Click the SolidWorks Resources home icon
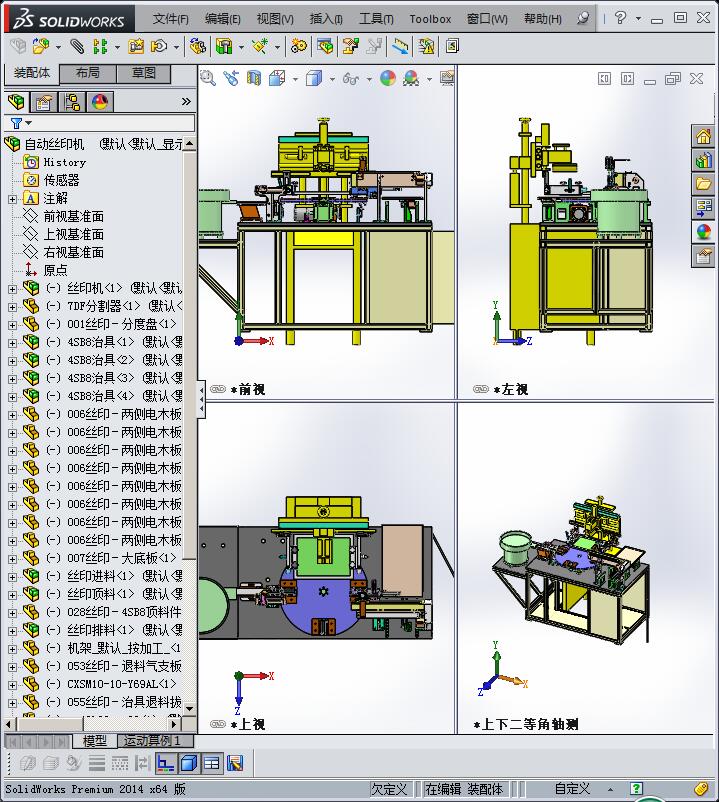The width and height of the screenshot is (719, 802). 703,136
